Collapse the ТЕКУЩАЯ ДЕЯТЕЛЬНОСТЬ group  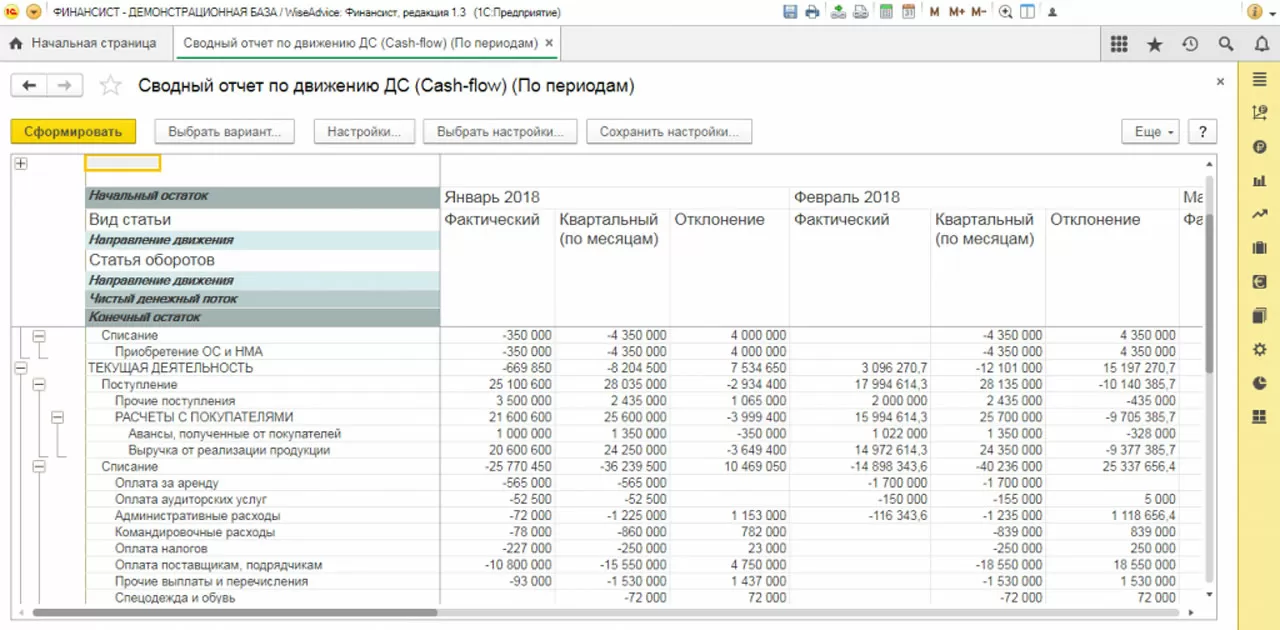point(19,368)
